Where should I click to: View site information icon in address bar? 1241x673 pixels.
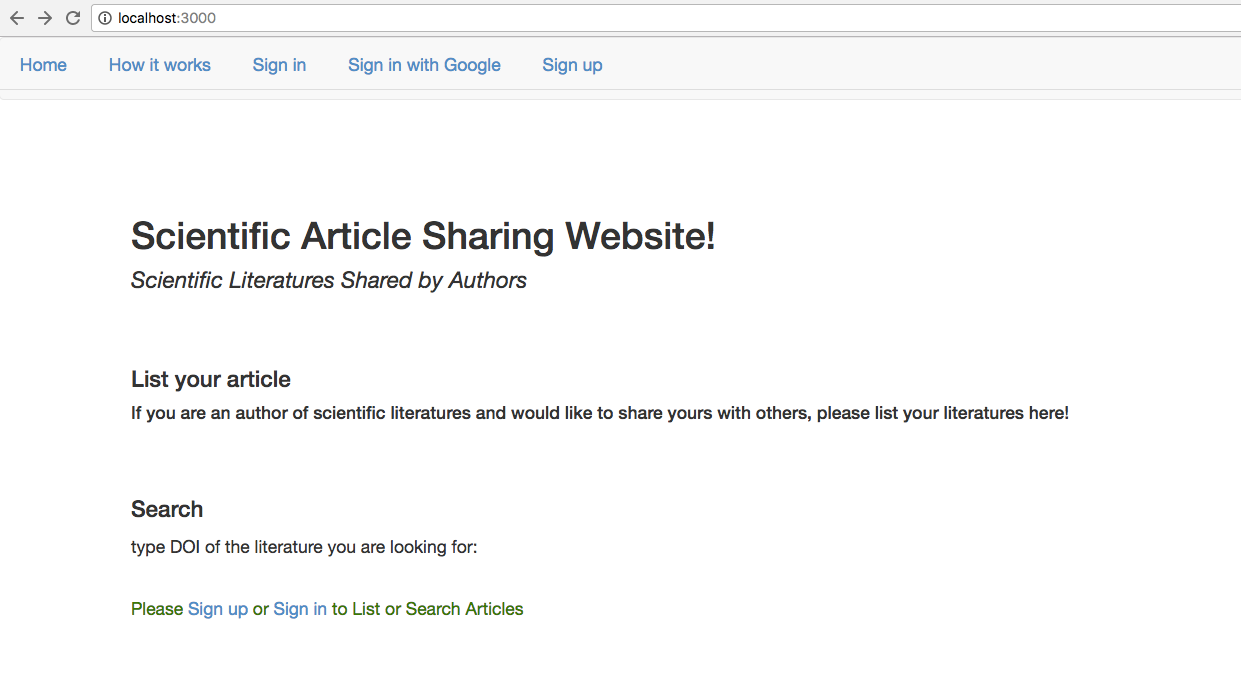[105, 18]
